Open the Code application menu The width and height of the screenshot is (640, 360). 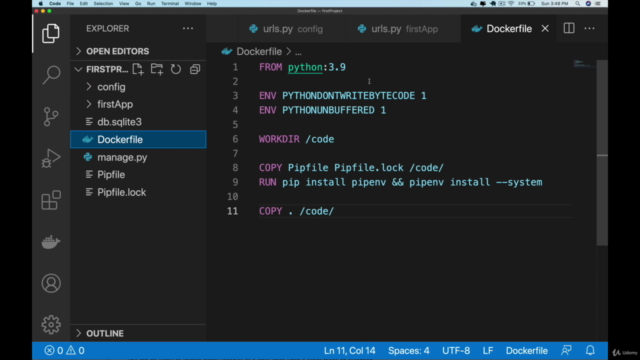coord(55,3)
